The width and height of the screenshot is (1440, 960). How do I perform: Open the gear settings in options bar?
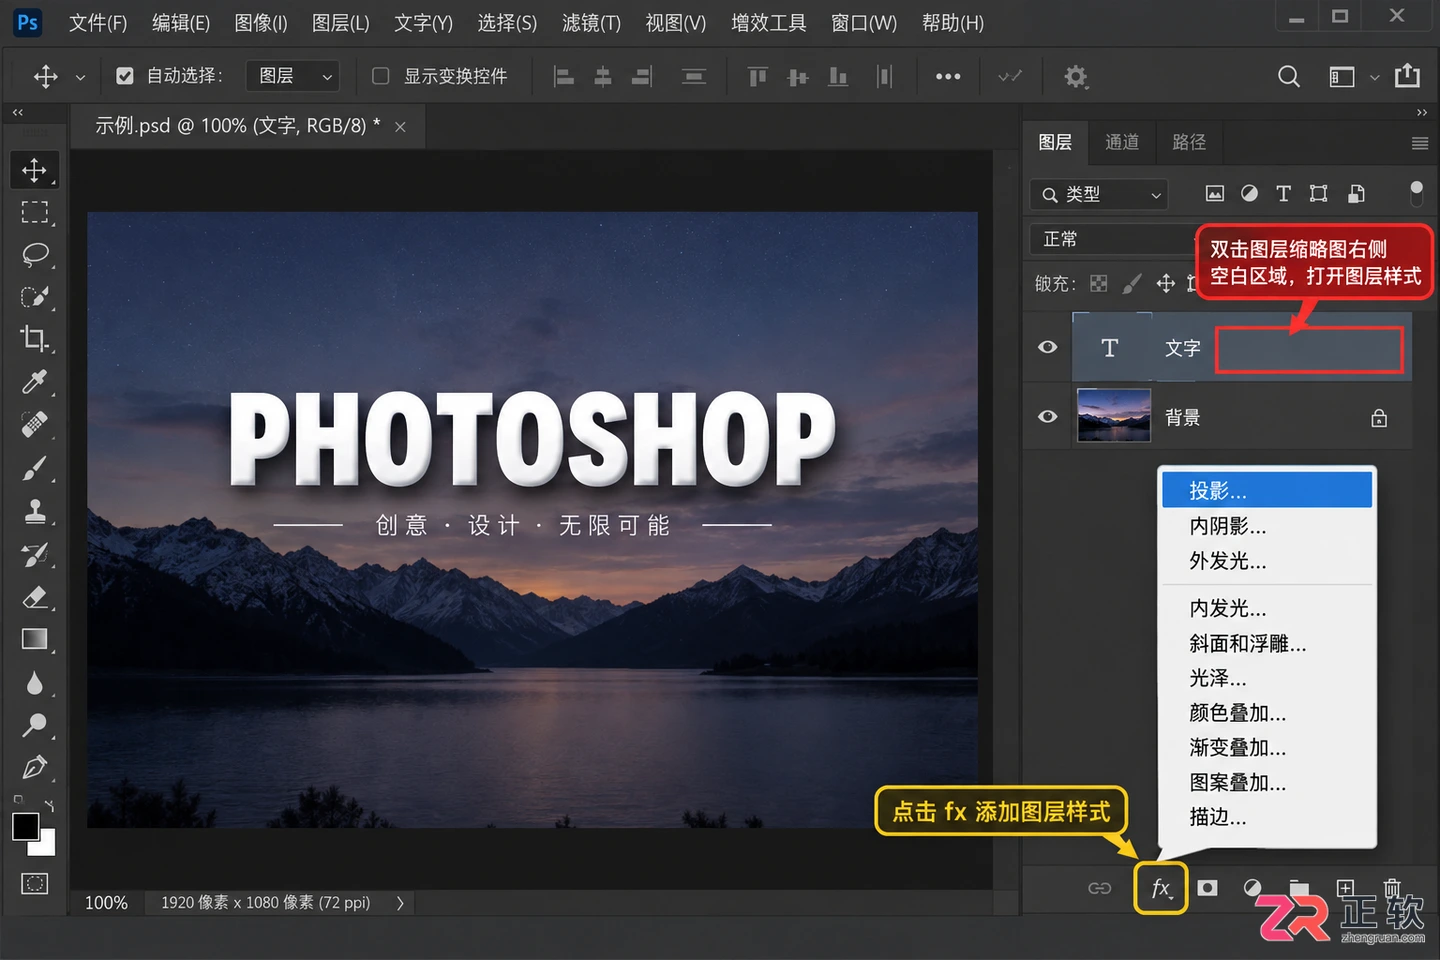(x=1076, y=77)
